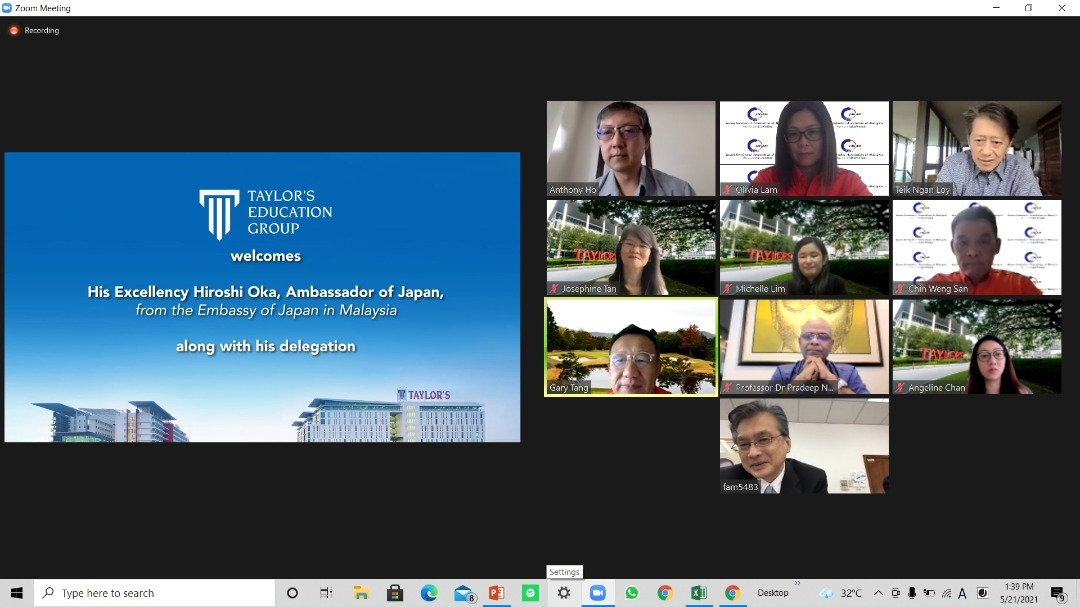
Task: Click the Meet Now camera tray icon
Action: click(895, 593)
